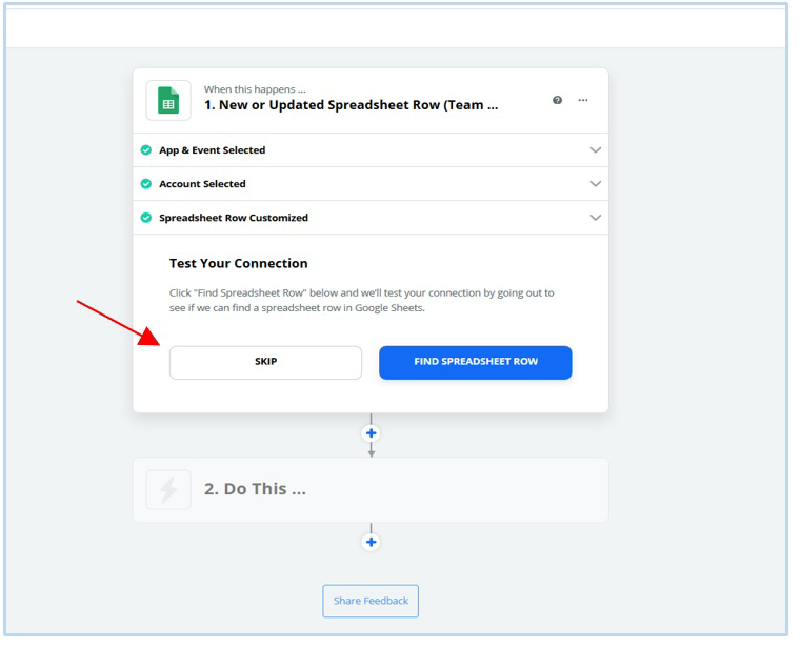800x648 pixels.
Task: Click the New or Updated Spreadsheet Row title
Action: pos(351,105)
